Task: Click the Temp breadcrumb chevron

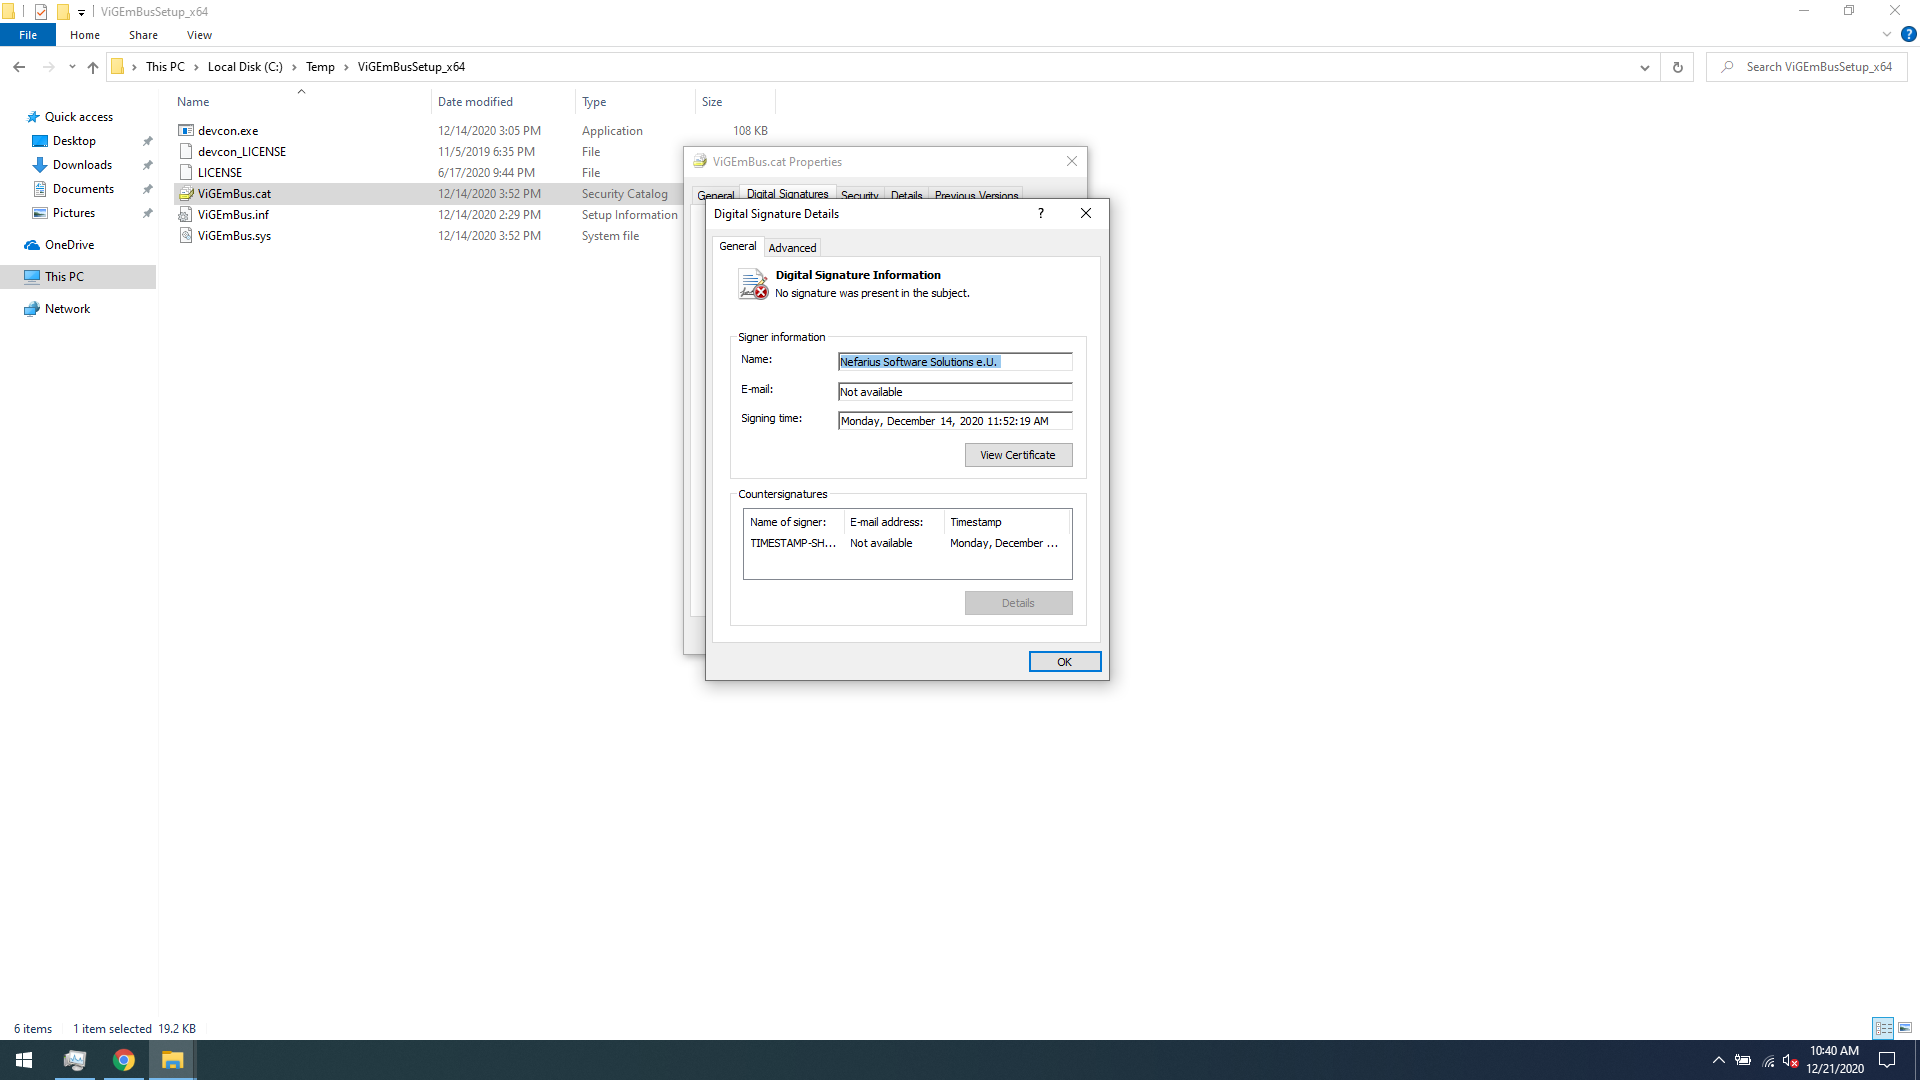Action: 347,67
